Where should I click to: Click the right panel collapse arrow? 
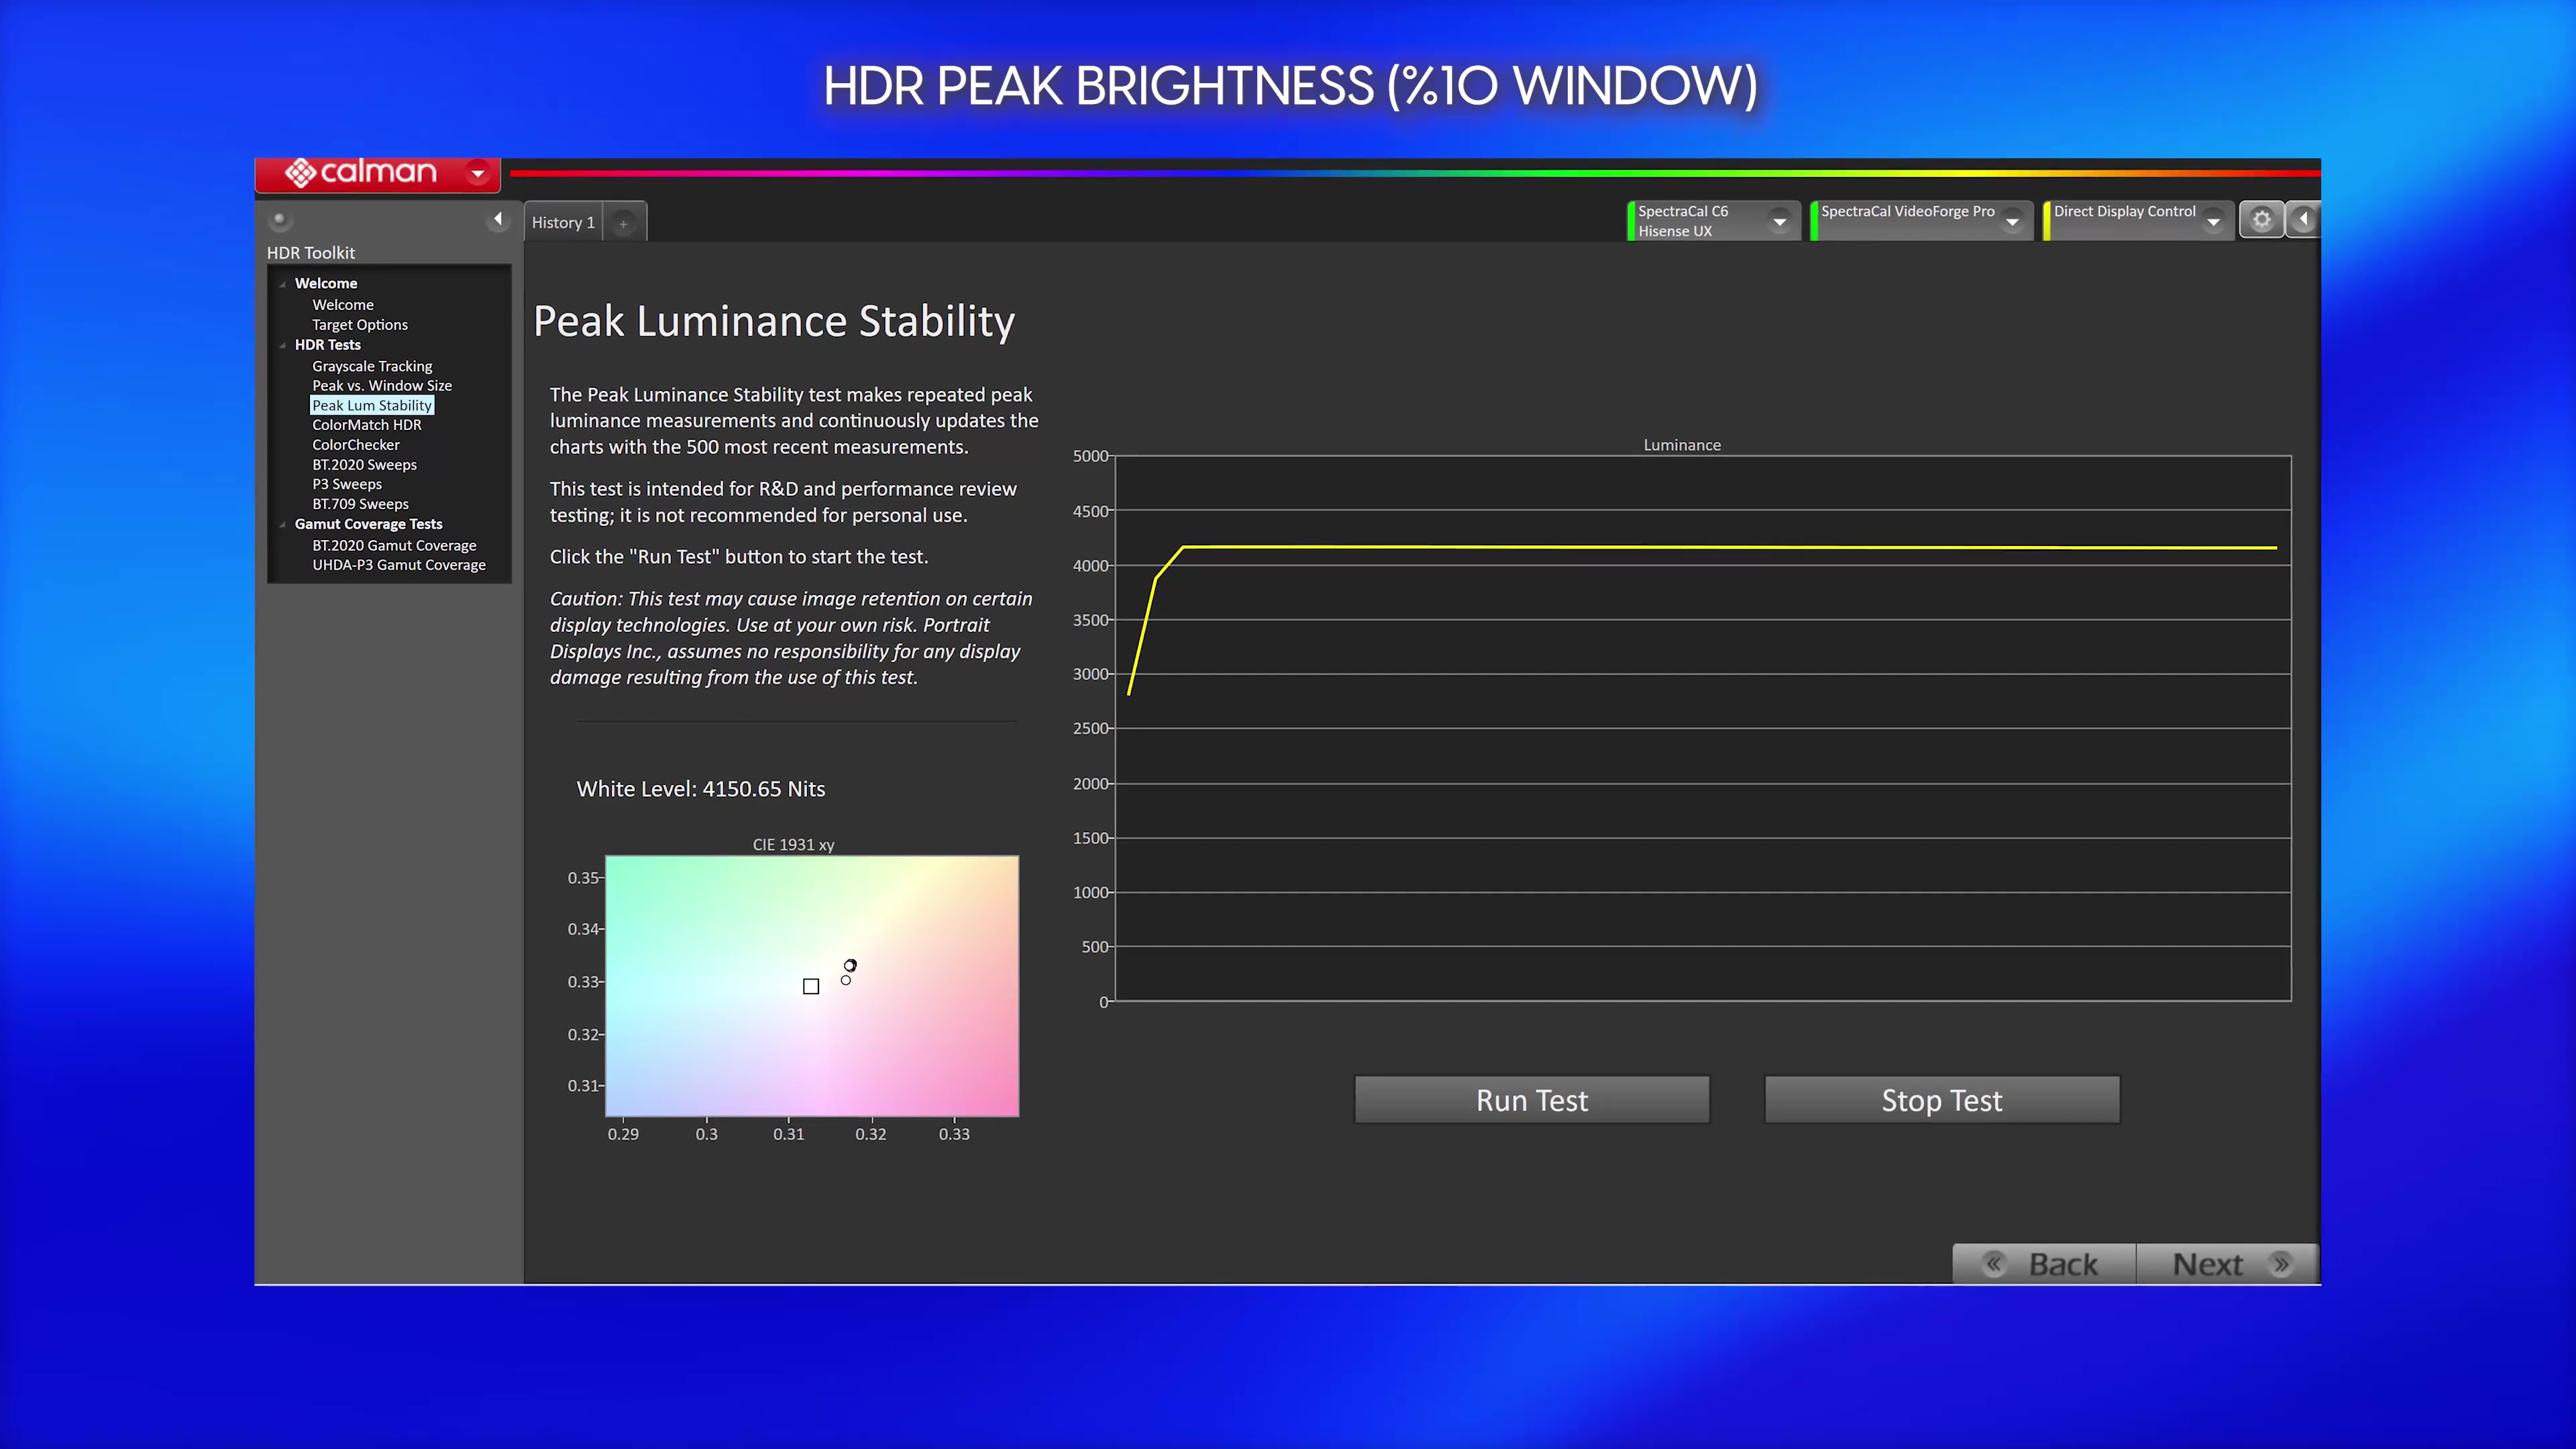click(x=2303, y=219)
